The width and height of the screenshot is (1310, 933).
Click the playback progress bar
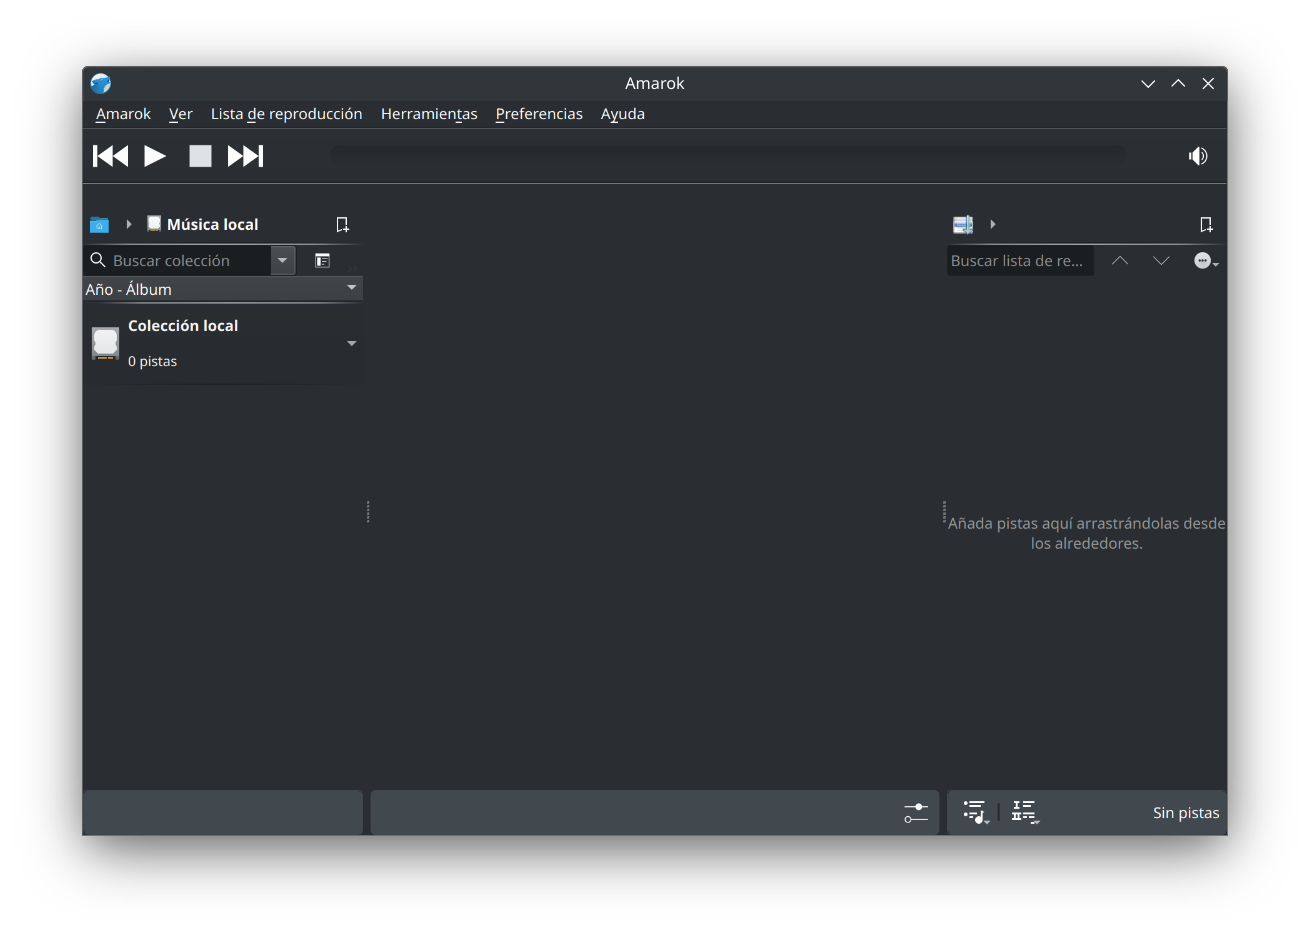click(728, 156)
